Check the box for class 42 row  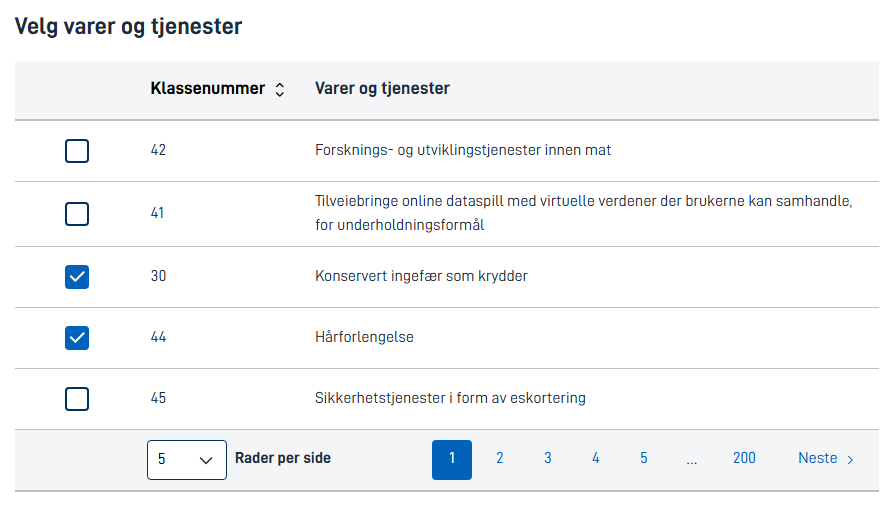click(x=77, y=151)
